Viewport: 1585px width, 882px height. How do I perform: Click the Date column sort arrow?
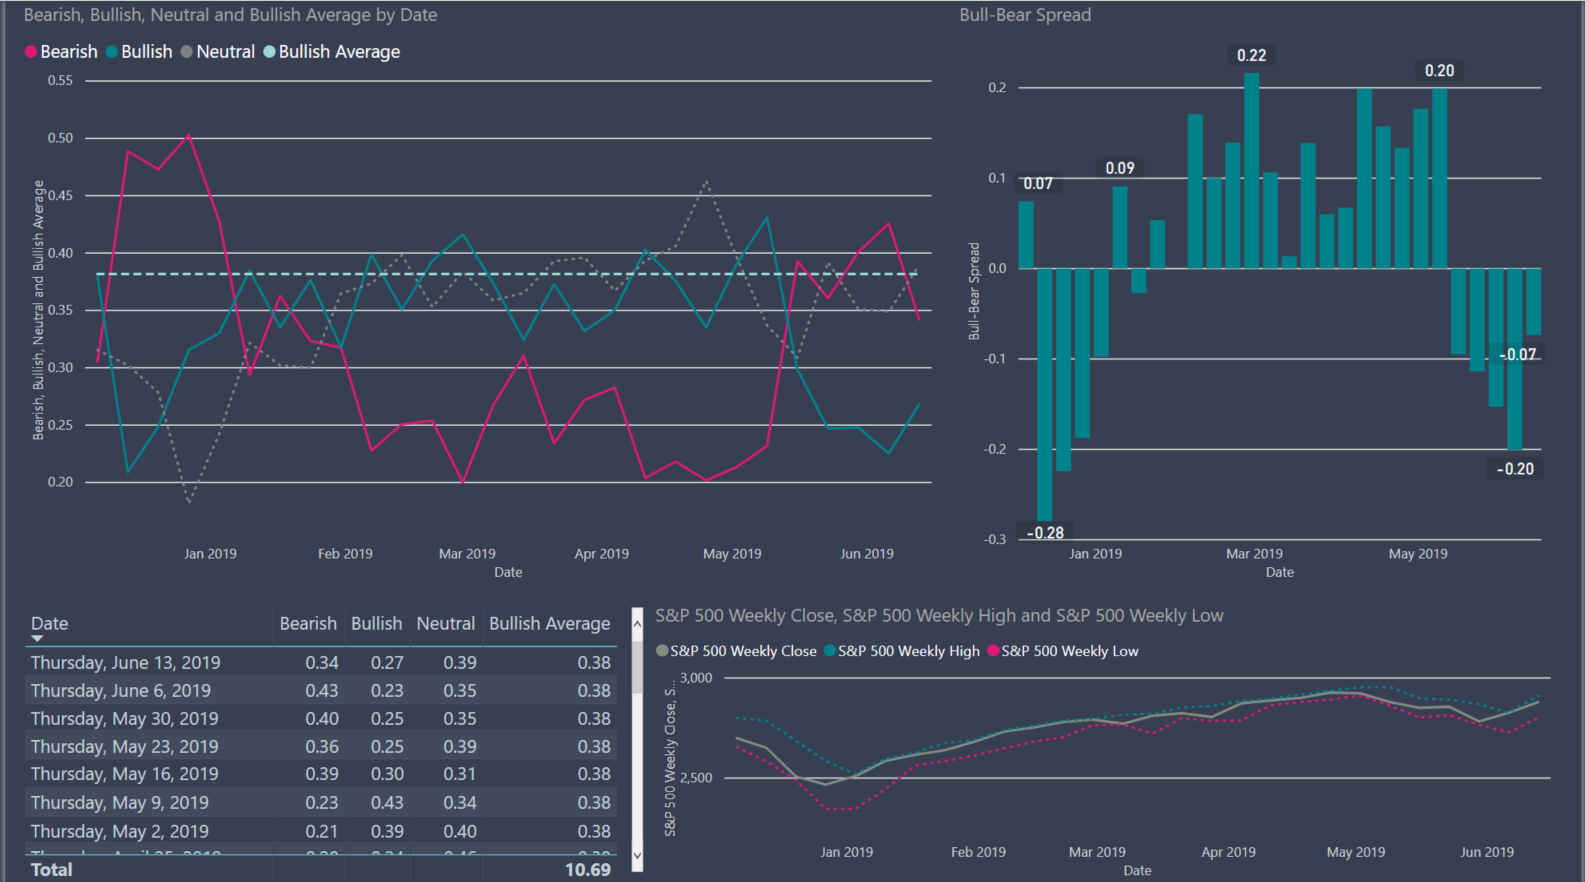click(38, 638)
